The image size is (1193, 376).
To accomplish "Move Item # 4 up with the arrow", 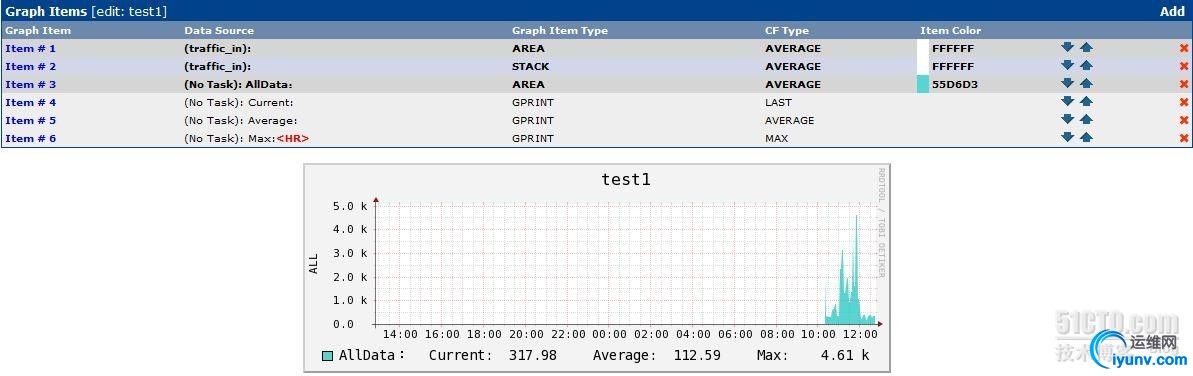I will (1086, 101).
